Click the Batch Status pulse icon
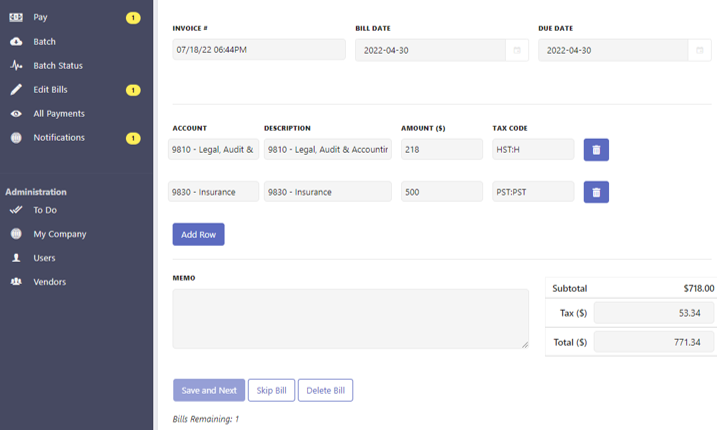The image size is (717, 430). [x=16, y=65]
